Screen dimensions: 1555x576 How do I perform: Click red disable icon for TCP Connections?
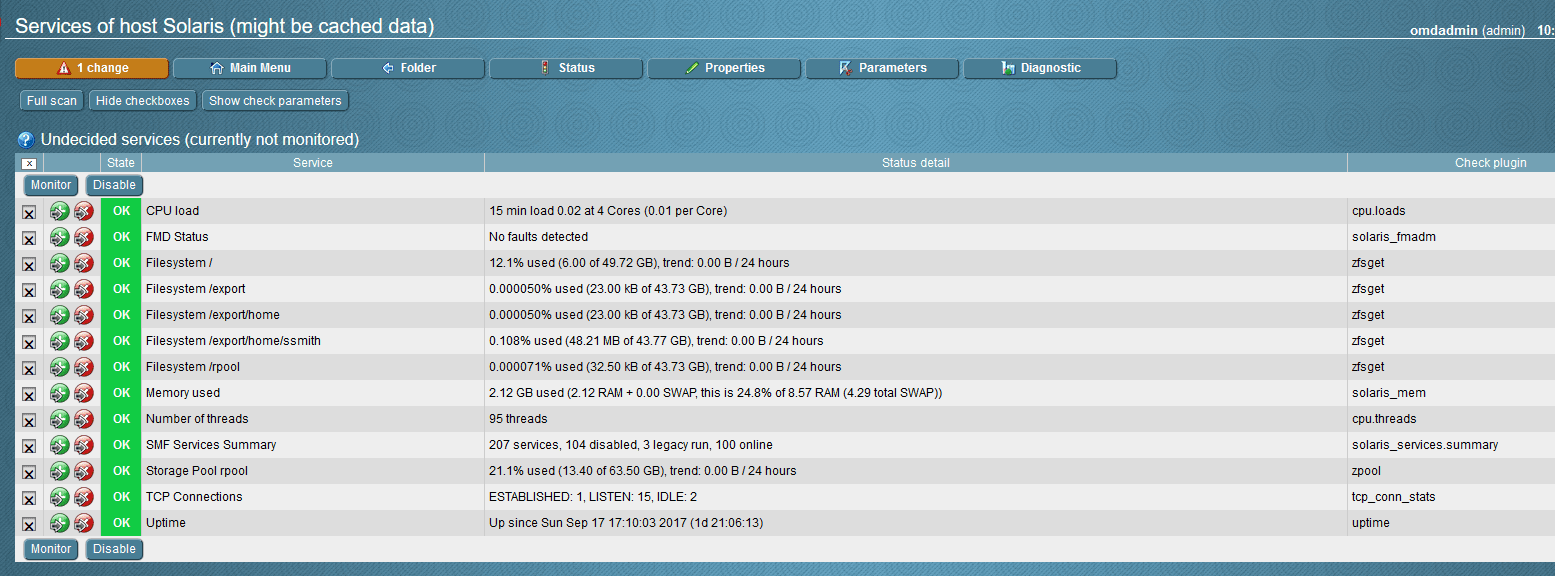(84, 497)
